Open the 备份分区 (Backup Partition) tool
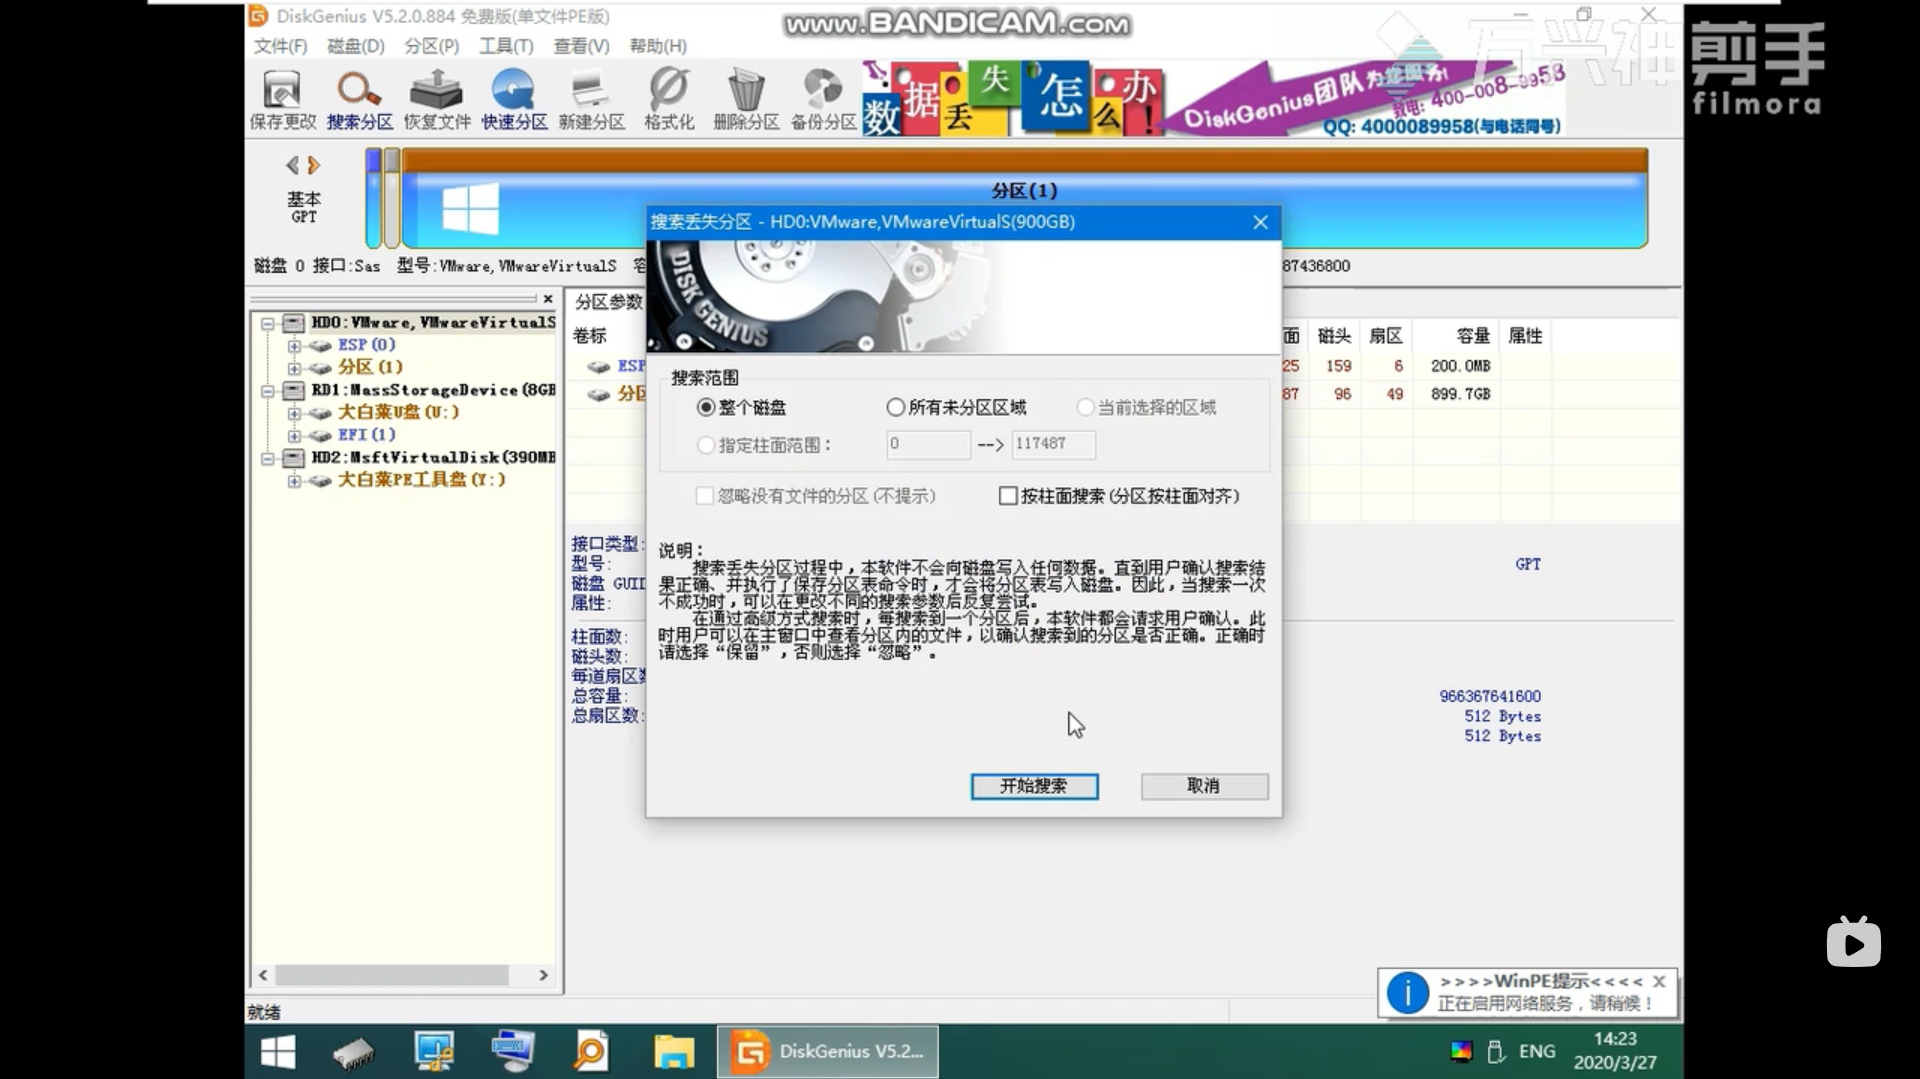 click(823, 100)
